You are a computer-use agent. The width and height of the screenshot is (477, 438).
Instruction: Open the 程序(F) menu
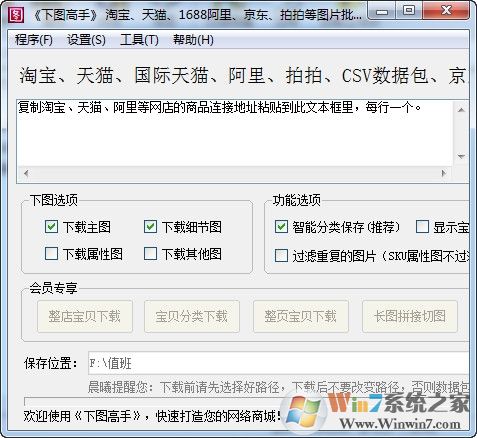pos(34,40)
